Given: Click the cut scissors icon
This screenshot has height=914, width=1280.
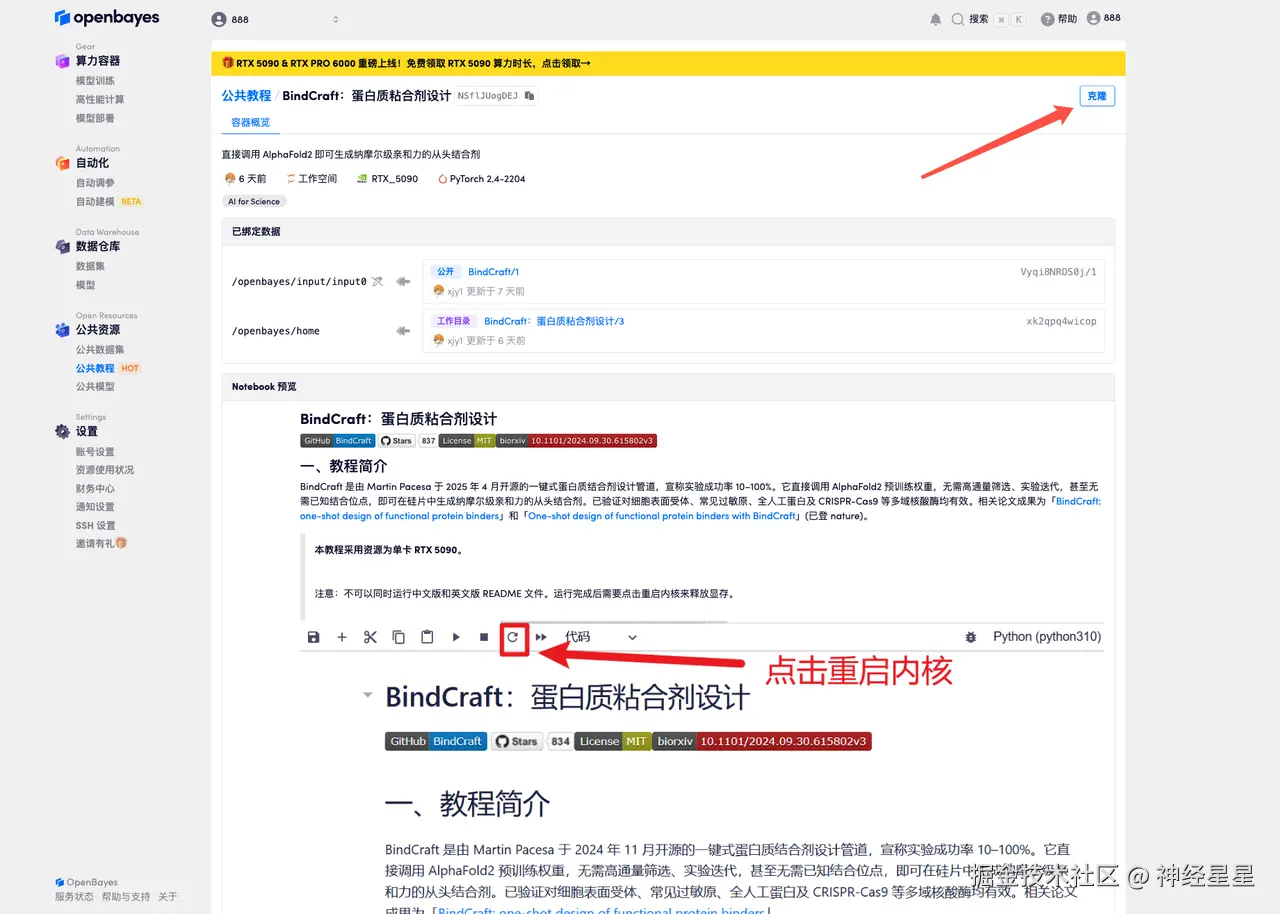Looking at the screenshot, I should point(370,637).
